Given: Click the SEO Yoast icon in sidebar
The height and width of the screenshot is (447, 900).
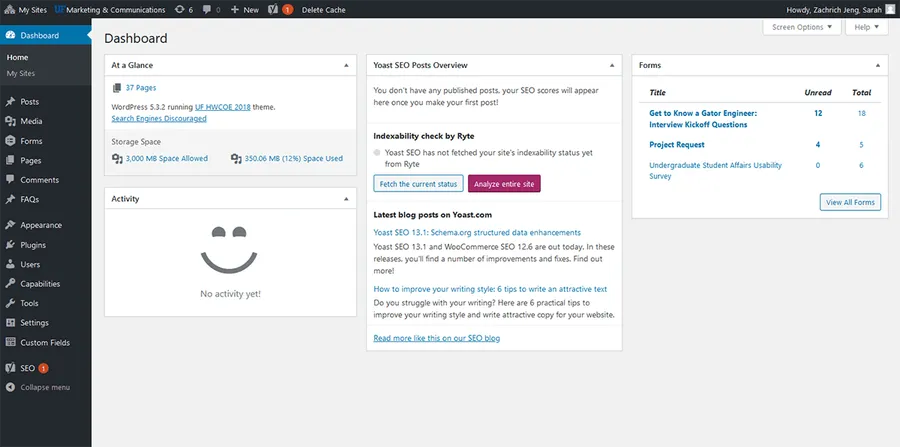Looking at the screenshot, I should (10, 368).
